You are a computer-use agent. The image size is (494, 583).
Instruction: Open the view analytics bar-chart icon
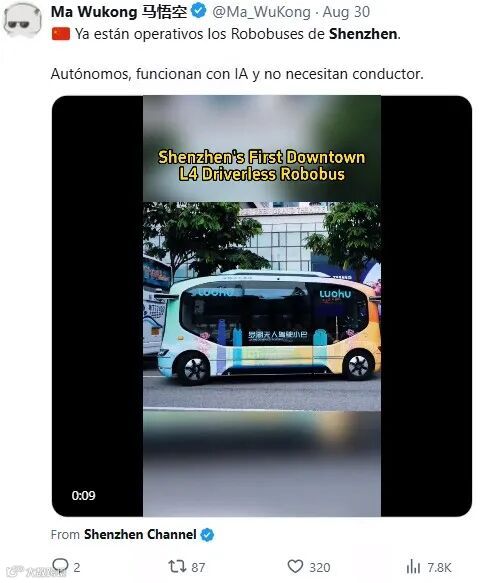tap(413, 567)
